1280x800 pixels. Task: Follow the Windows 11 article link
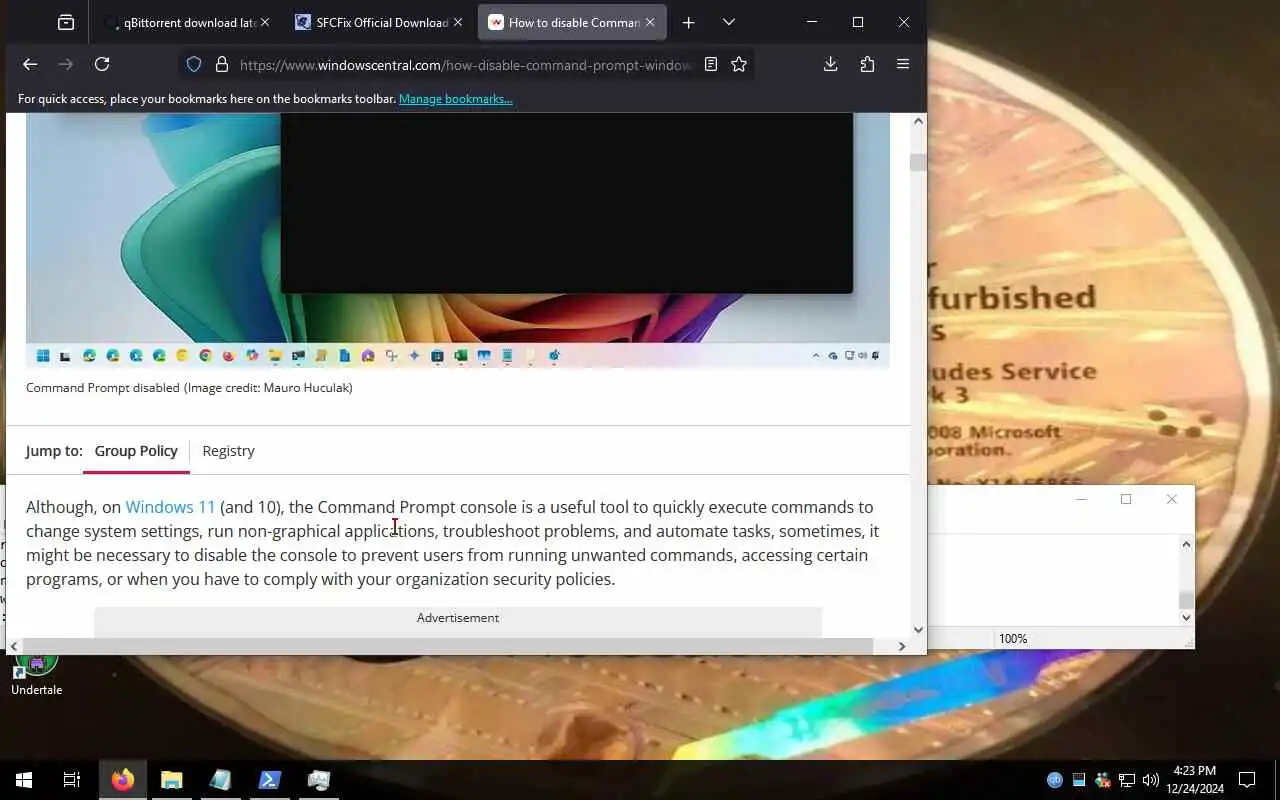[x=170, y=507]
